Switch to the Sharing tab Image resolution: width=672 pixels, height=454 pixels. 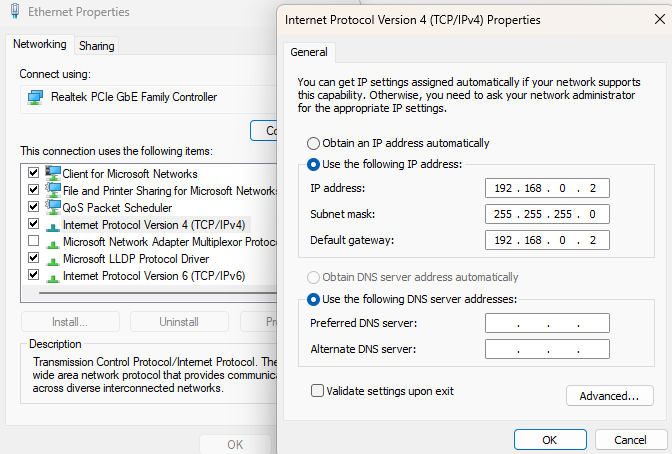[x=97, y=46]
